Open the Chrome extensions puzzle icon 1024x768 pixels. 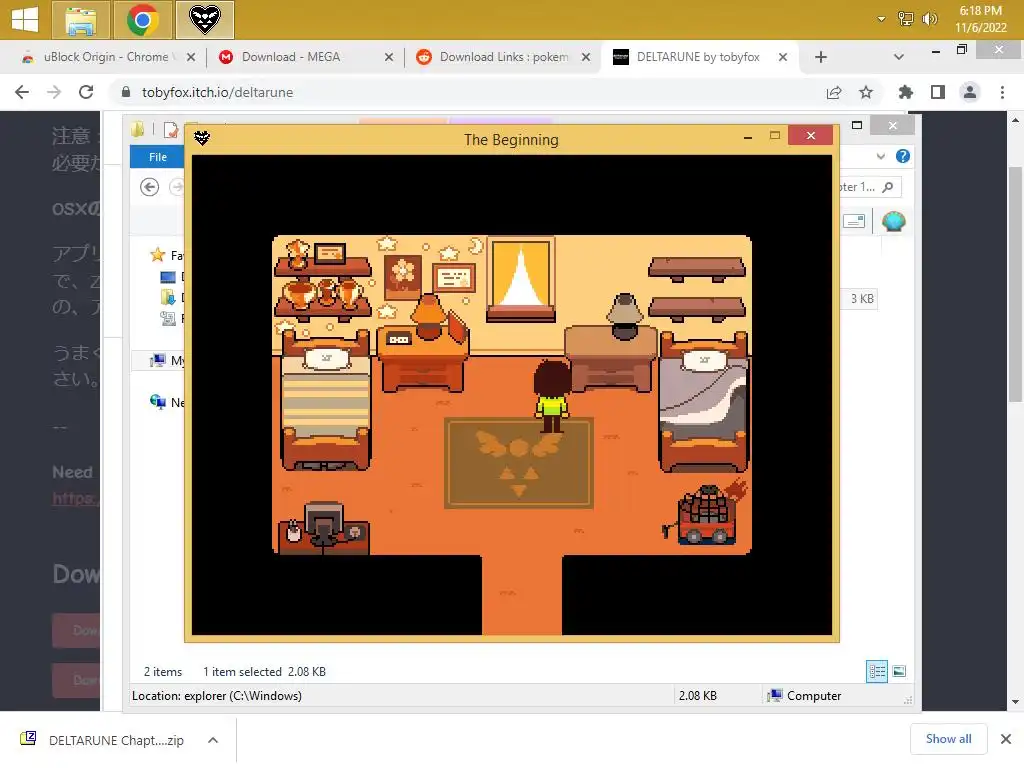905,92
